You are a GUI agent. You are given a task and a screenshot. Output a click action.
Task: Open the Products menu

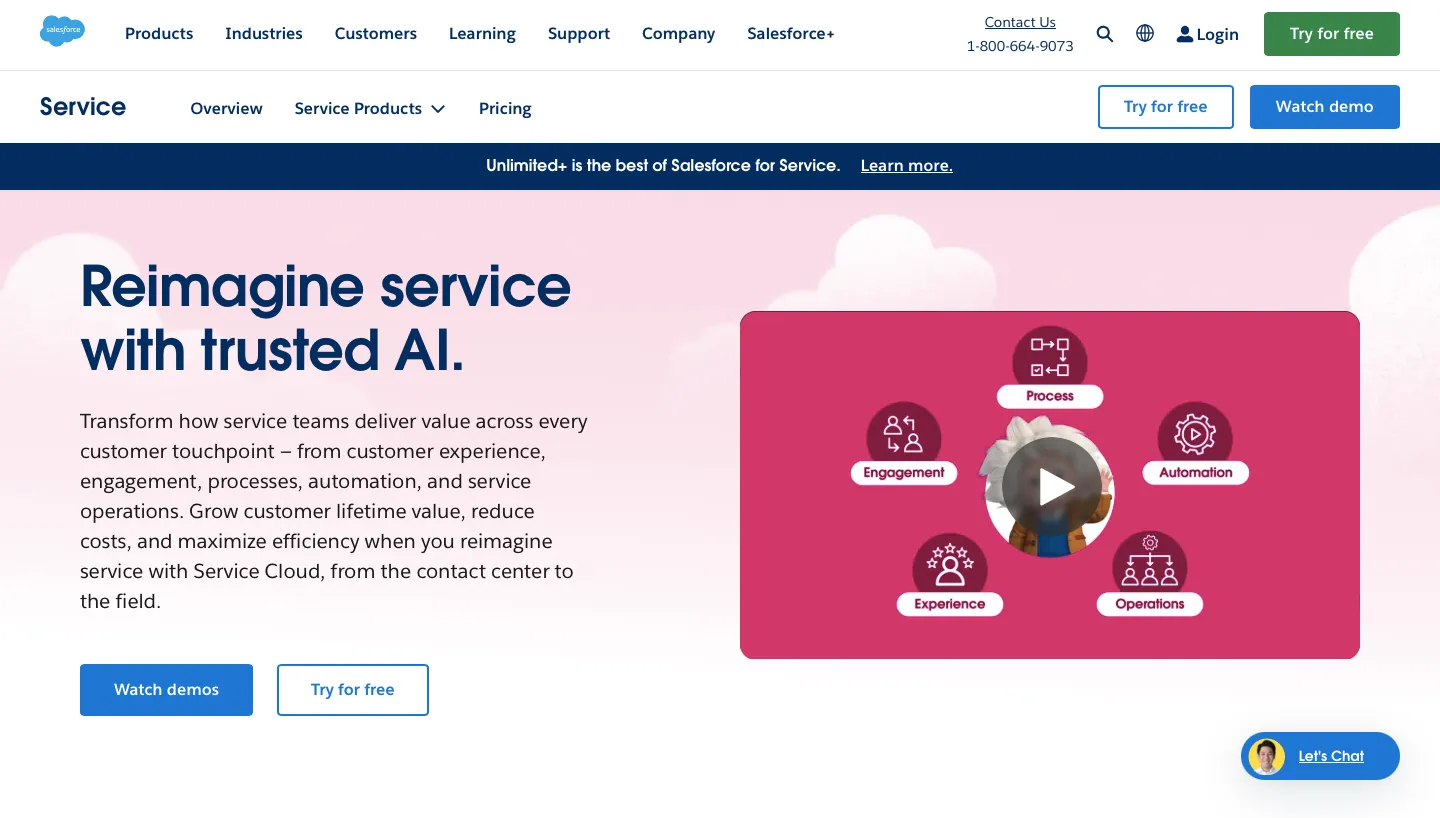[159, 34]
